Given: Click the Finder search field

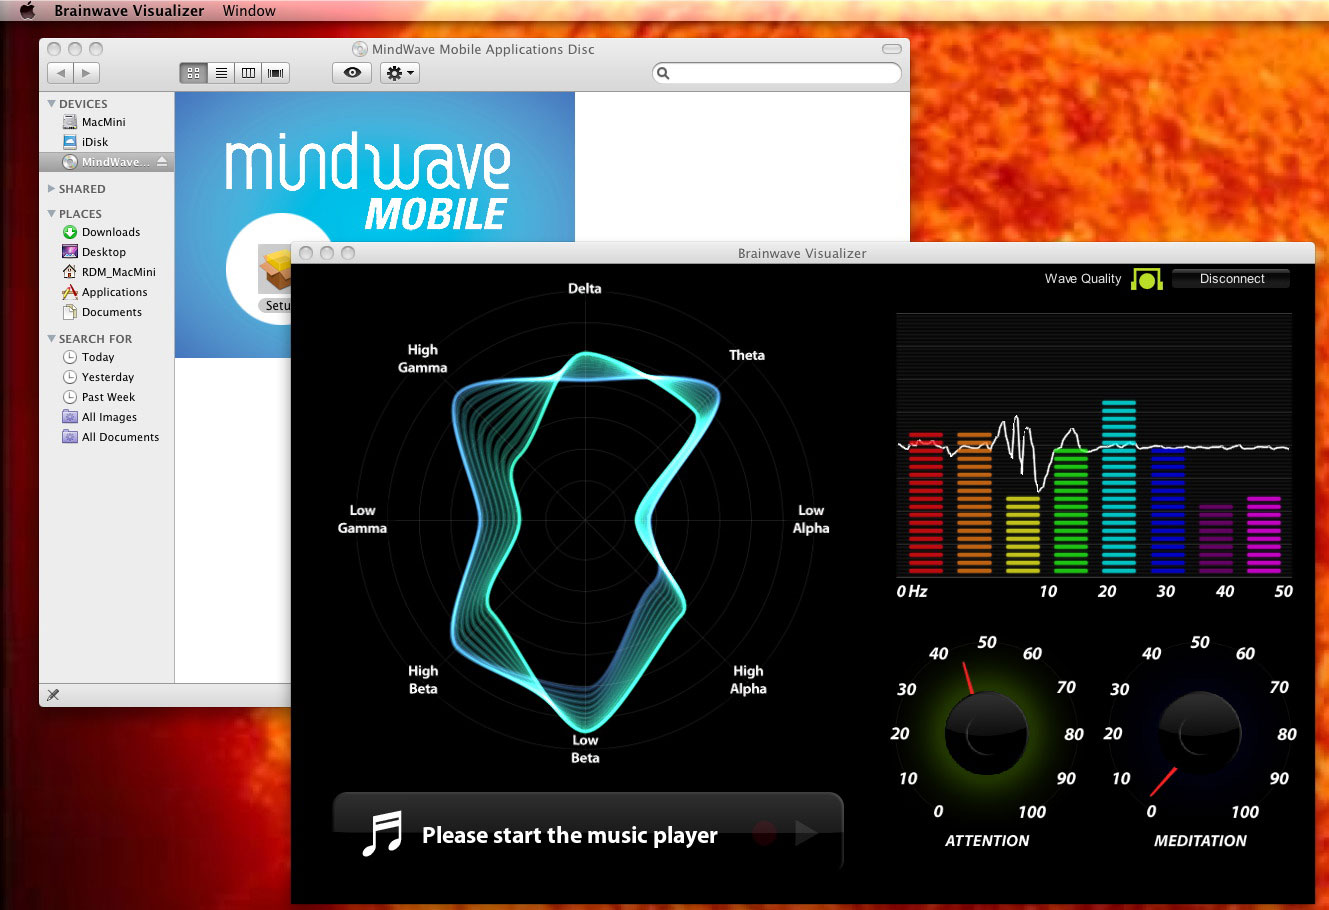Looking at the screenshot, I should [777, 73].
